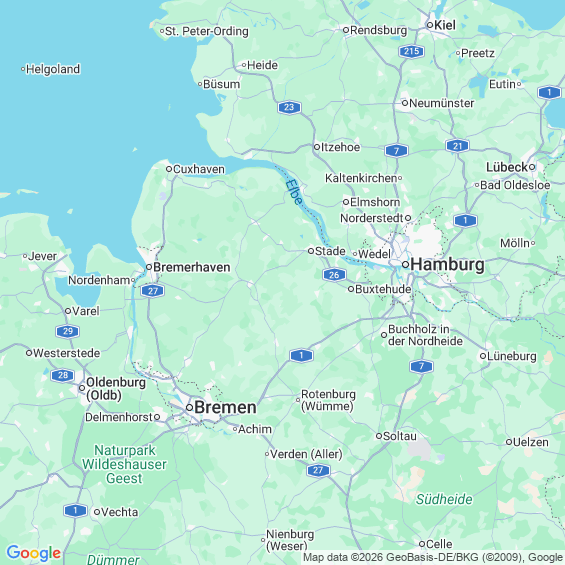This screenshot has height=565, width=565.
Task: Click the A29 highway shield near Varel
Action: pos(68,331)
